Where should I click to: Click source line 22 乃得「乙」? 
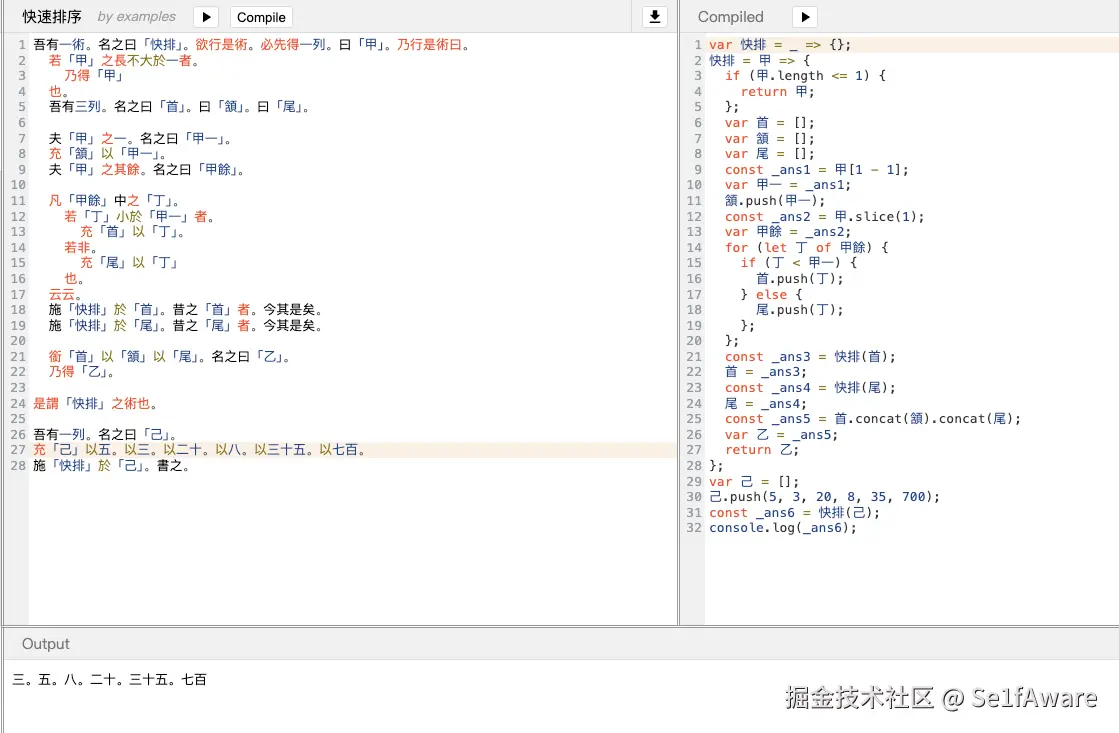click(x=82, y=372)
